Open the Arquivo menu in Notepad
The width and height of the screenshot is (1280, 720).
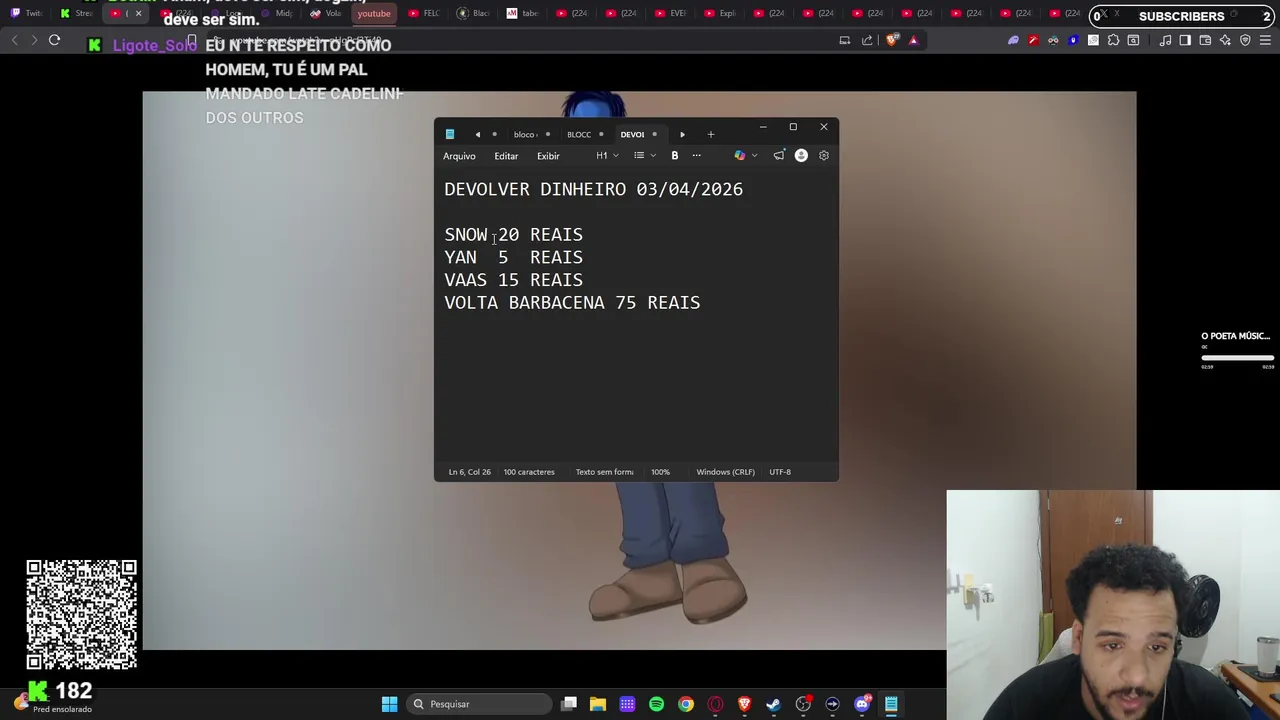[459, 156]
